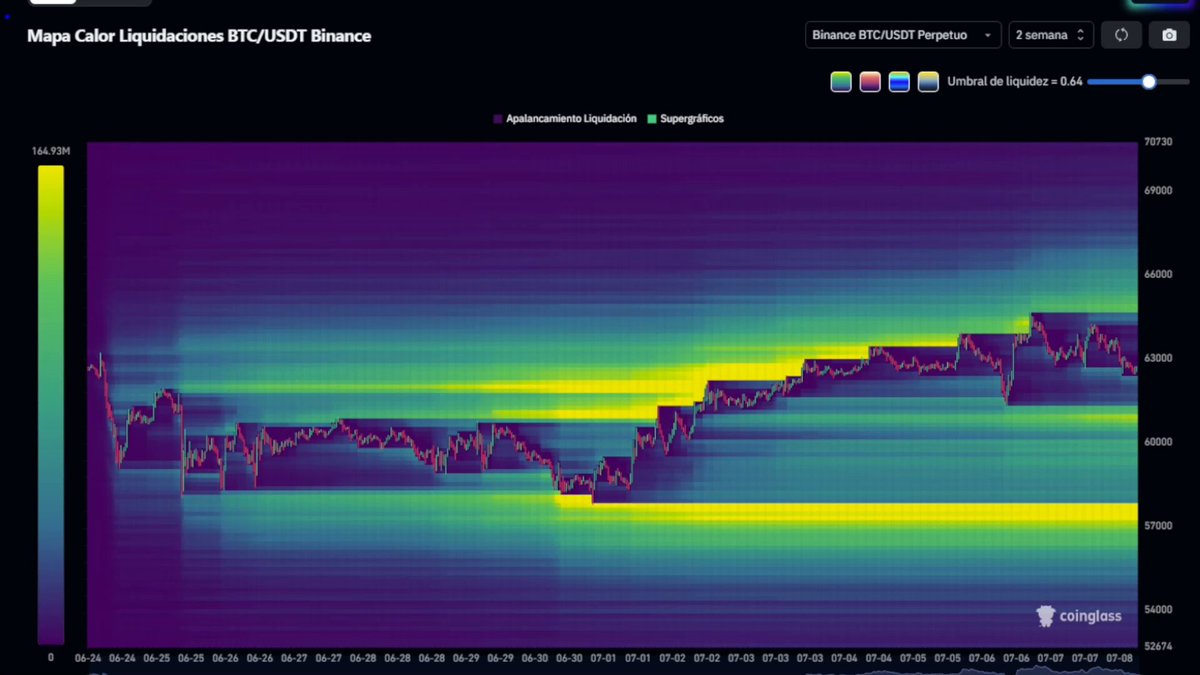Viewport: 1200px width, 675px height.
Task: Click the 52674 price axis label
Action: click(1158, 646)
